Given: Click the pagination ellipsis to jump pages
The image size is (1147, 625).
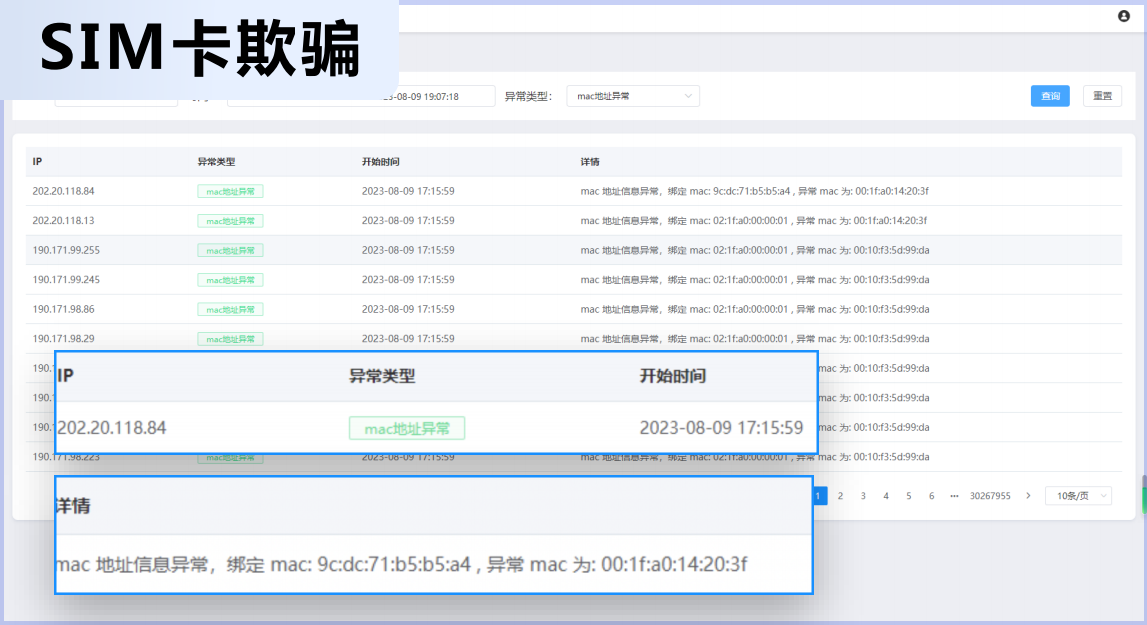Looking at the screenshot, I should click(x=954, y=496).
